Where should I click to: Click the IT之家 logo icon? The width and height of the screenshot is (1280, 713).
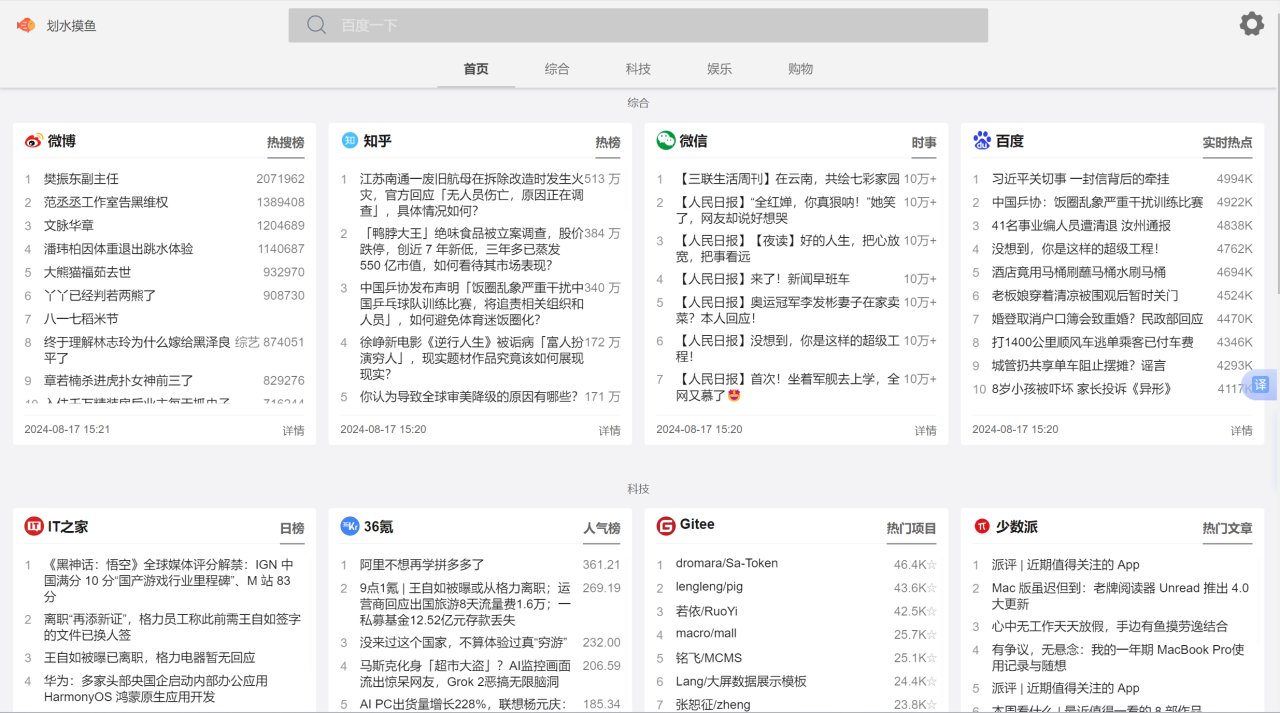click(x=34, y=526)
